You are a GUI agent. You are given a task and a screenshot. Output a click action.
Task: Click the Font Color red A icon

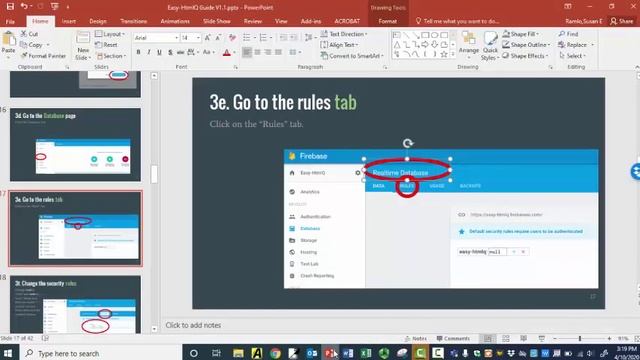pyautogui.click(x=227, y=52)
